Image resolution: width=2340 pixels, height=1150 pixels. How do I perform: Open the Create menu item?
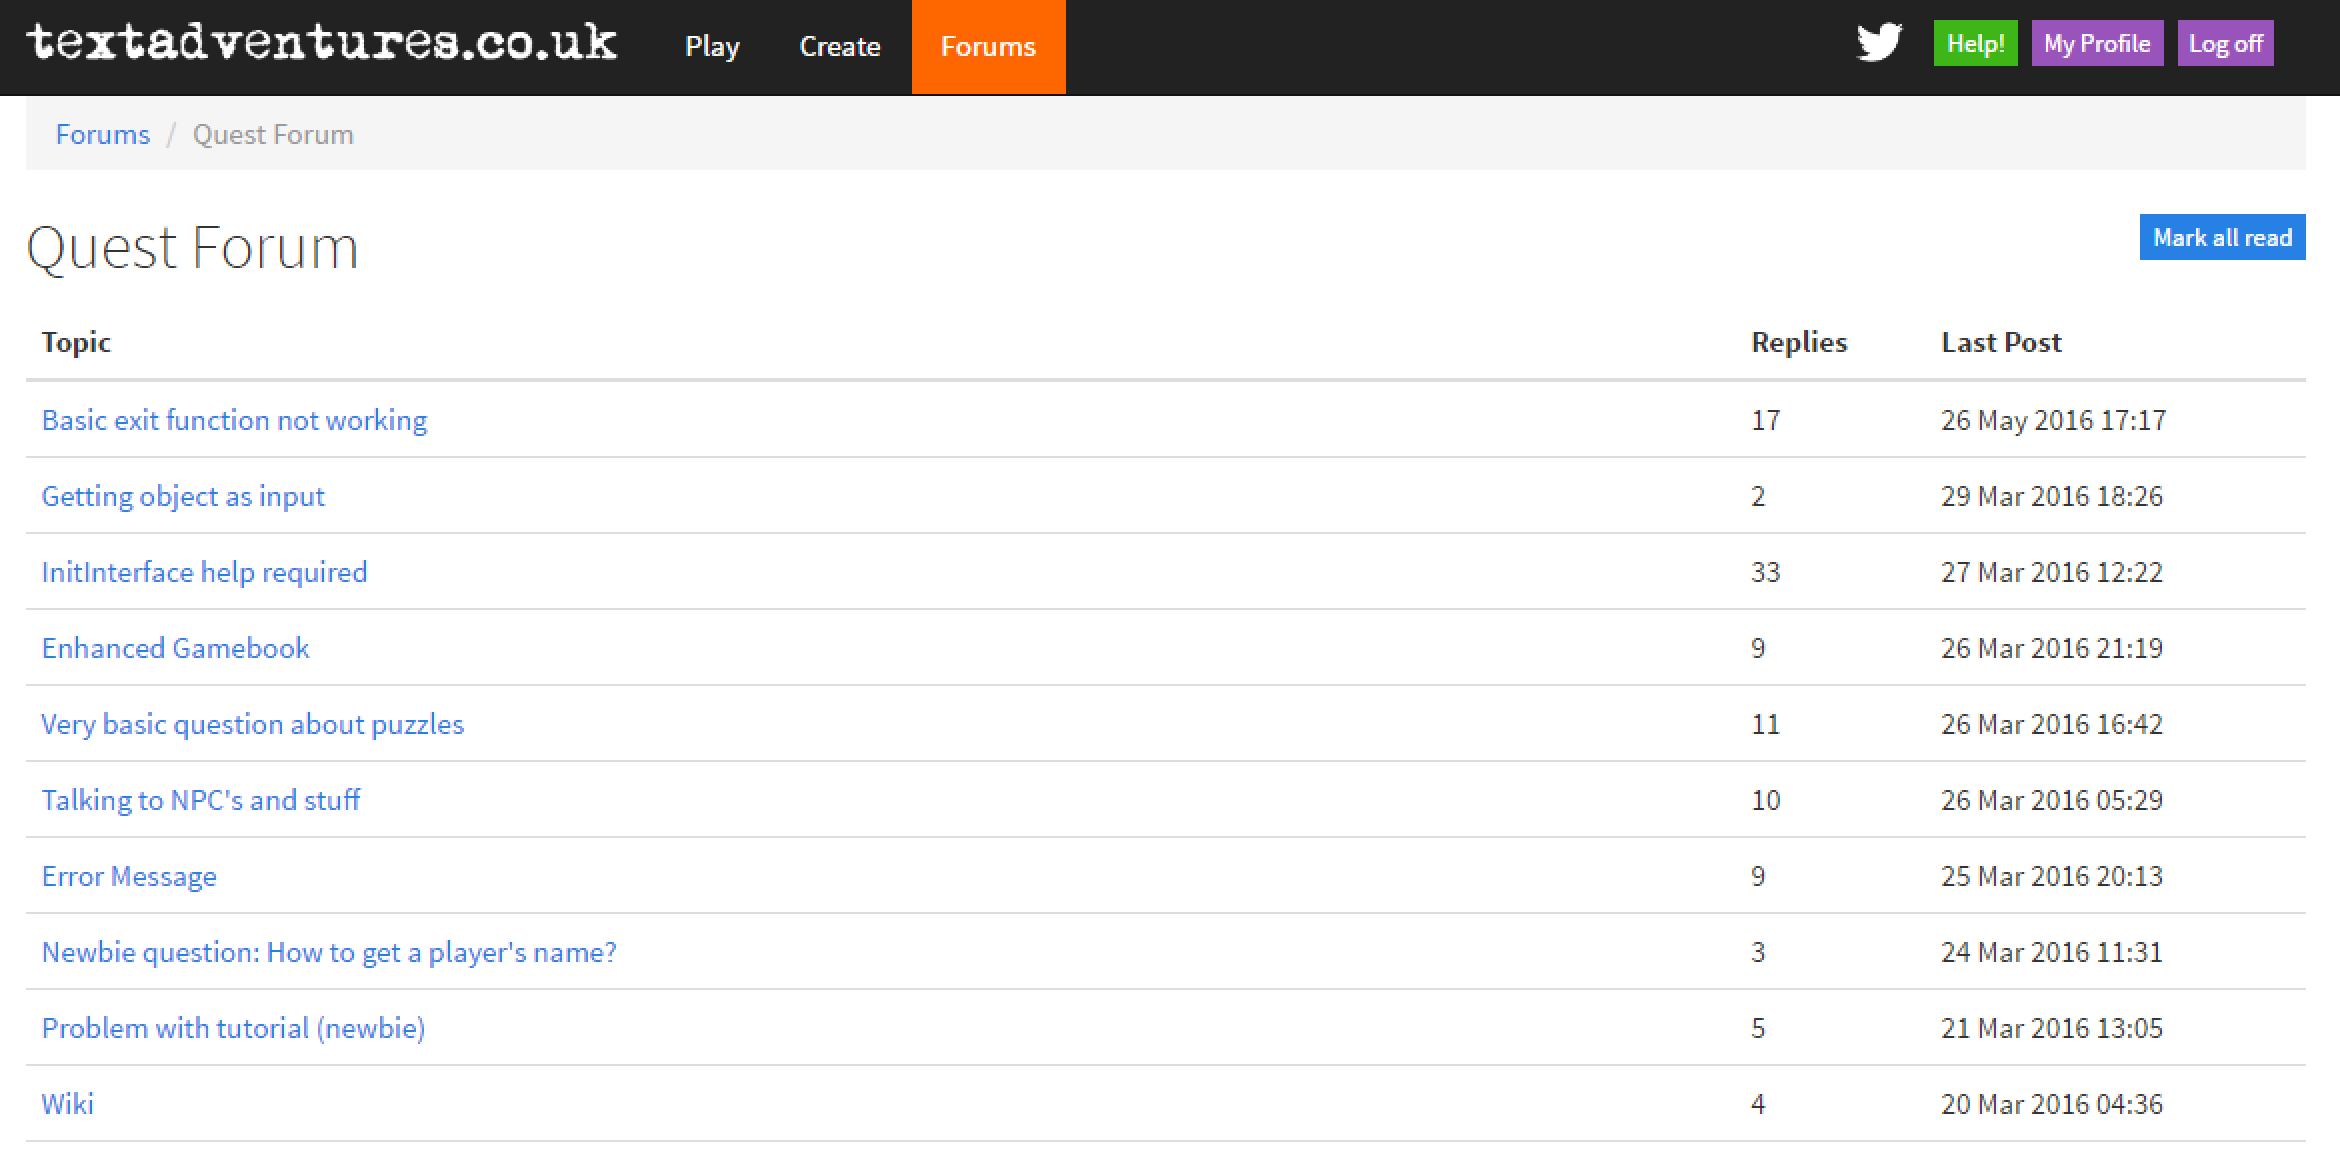839,47
